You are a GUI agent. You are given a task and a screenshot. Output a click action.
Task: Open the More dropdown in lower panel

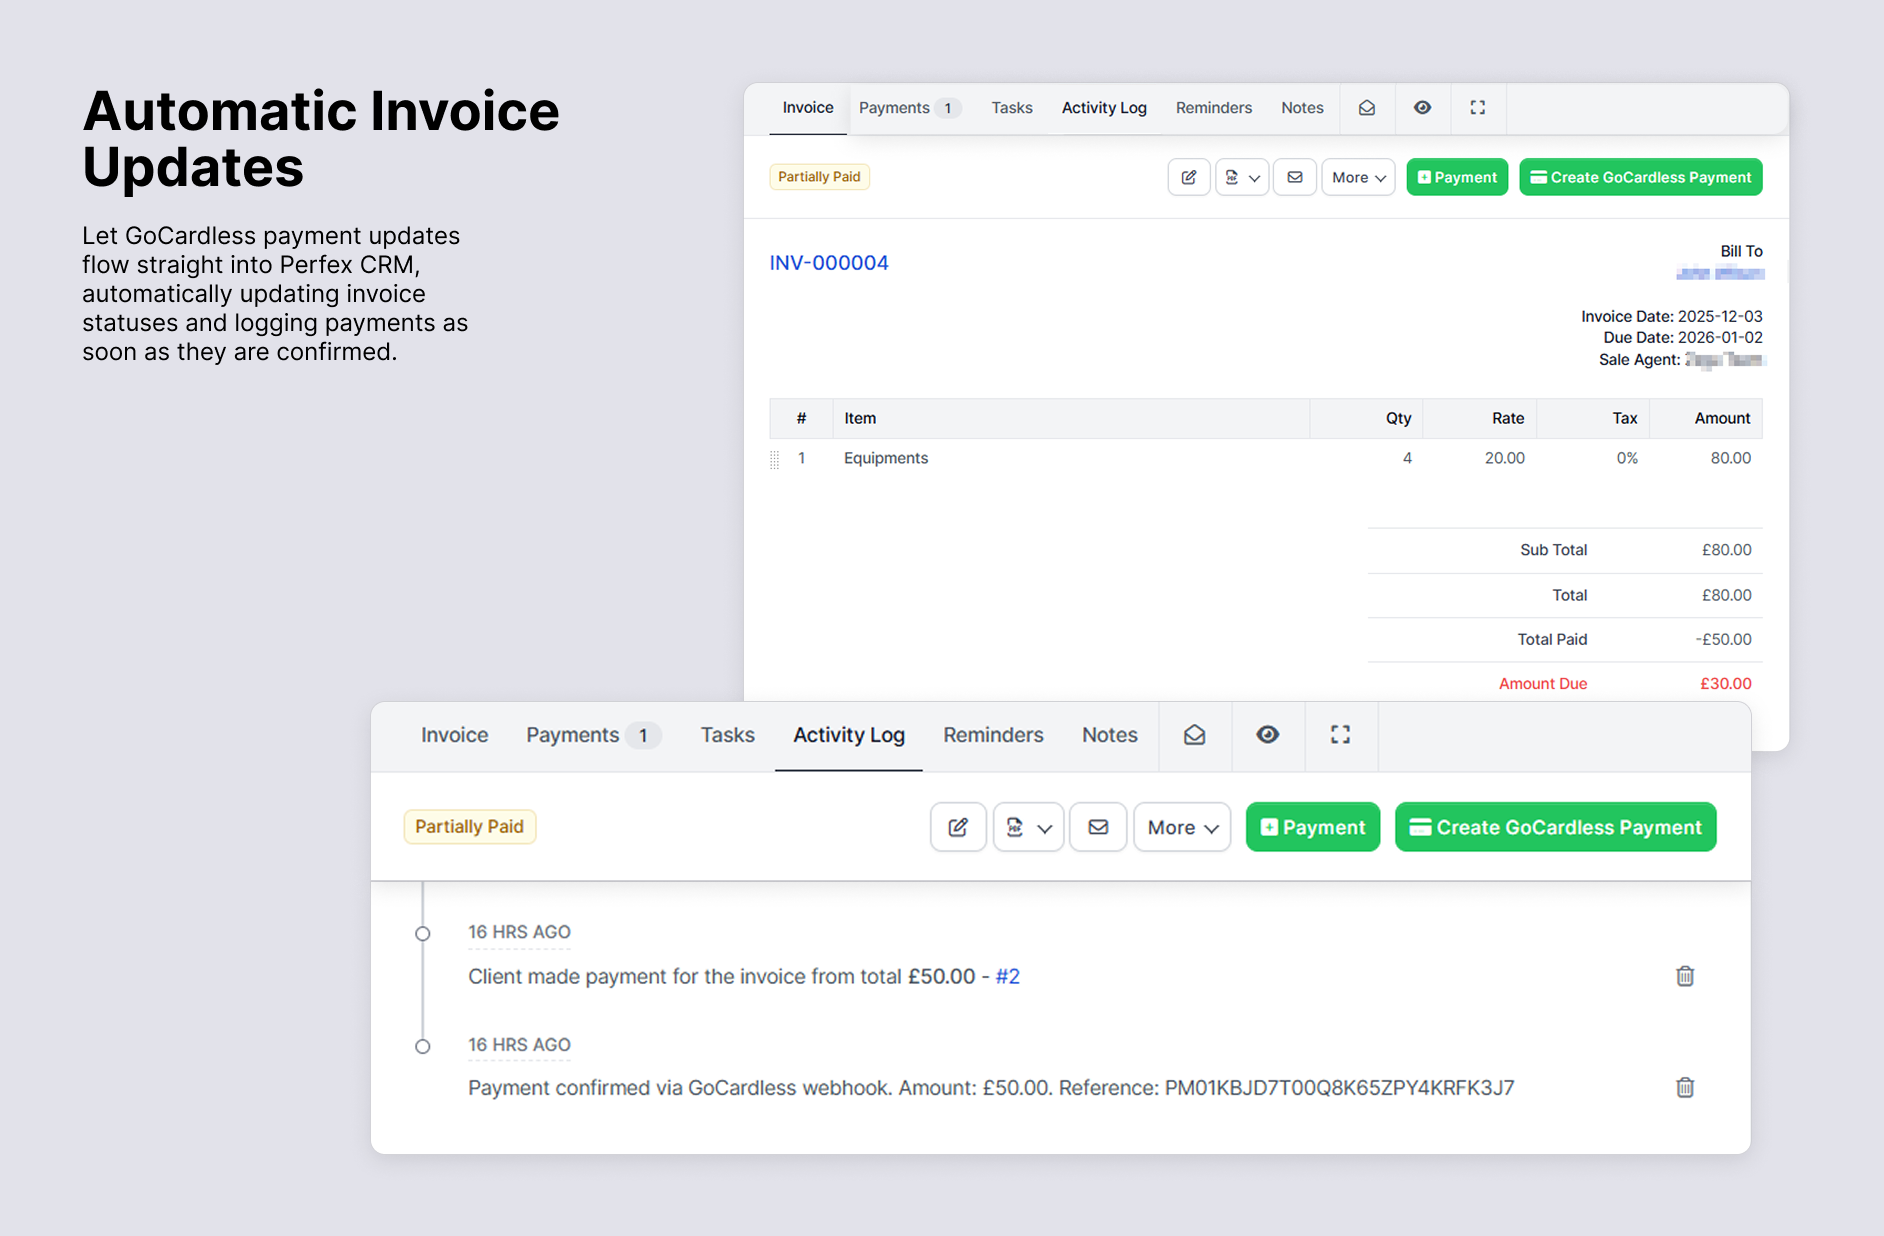(1181, 827)
